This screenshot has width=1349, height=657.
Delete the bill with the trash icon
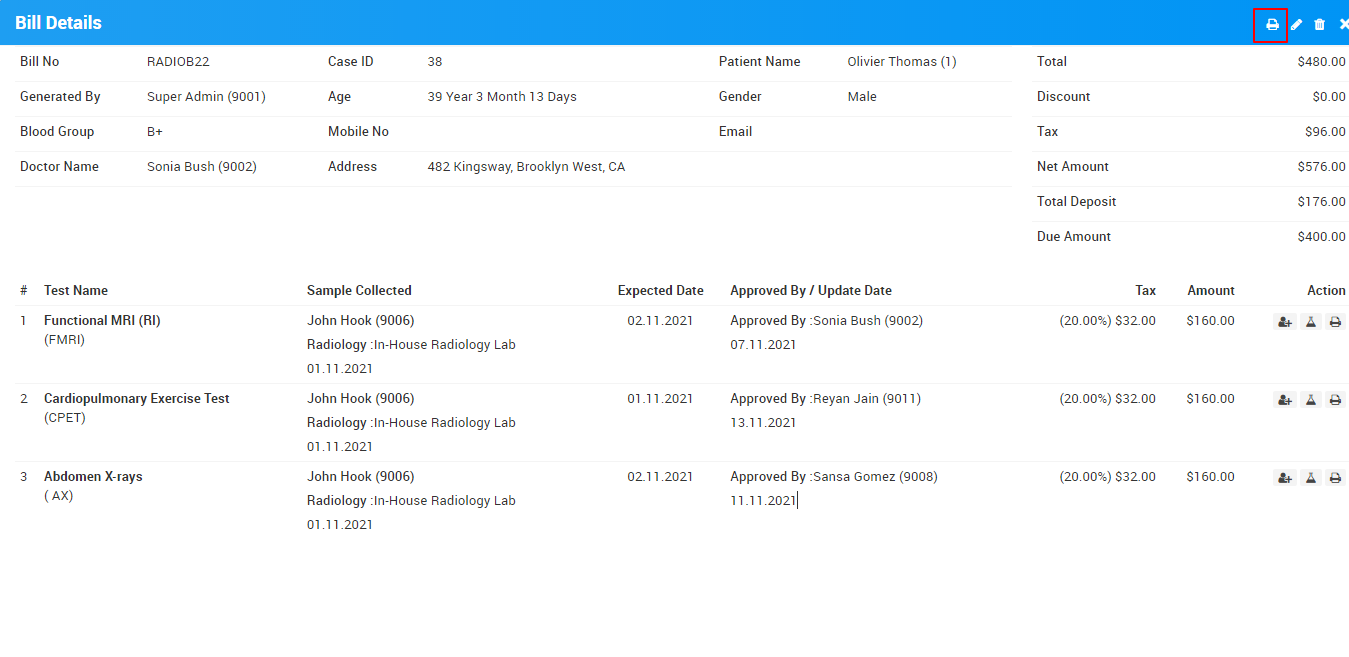point(1319,24)
